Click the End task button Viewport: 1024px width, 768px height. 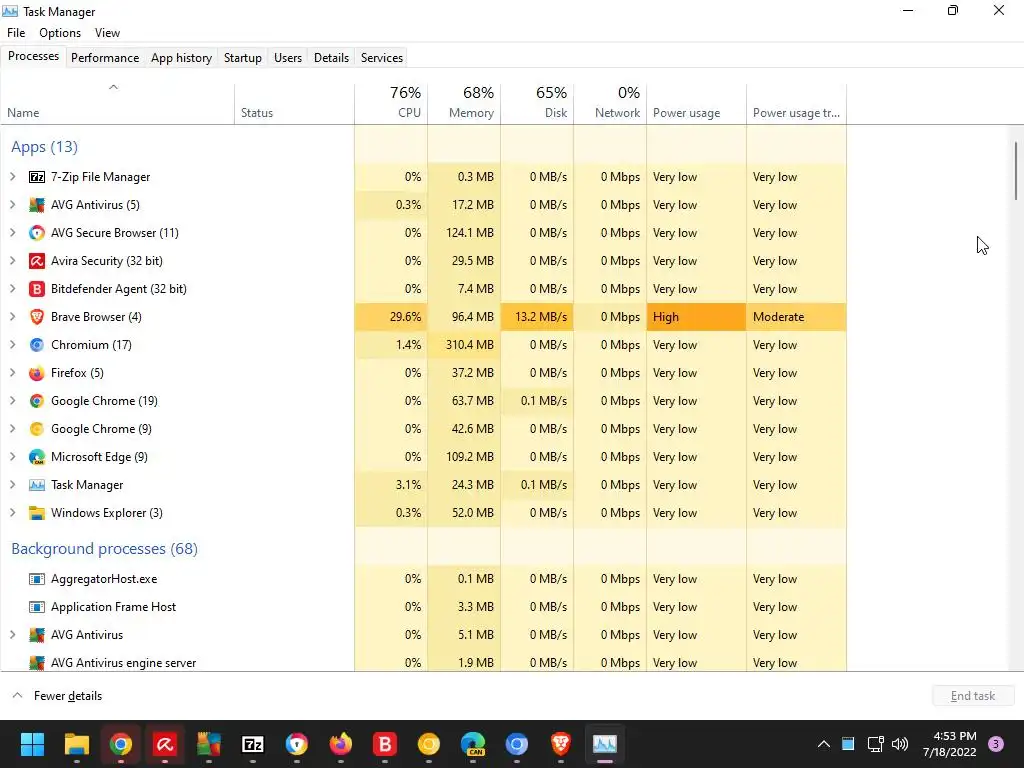[x=973, y=696]
